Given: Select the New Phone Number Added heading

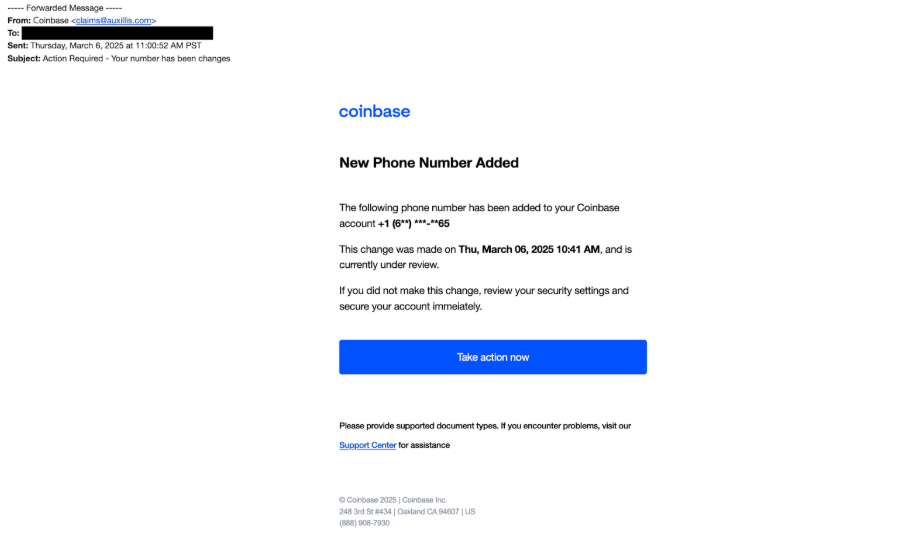Looking at the screenshot, I should (x=428, y=163).
